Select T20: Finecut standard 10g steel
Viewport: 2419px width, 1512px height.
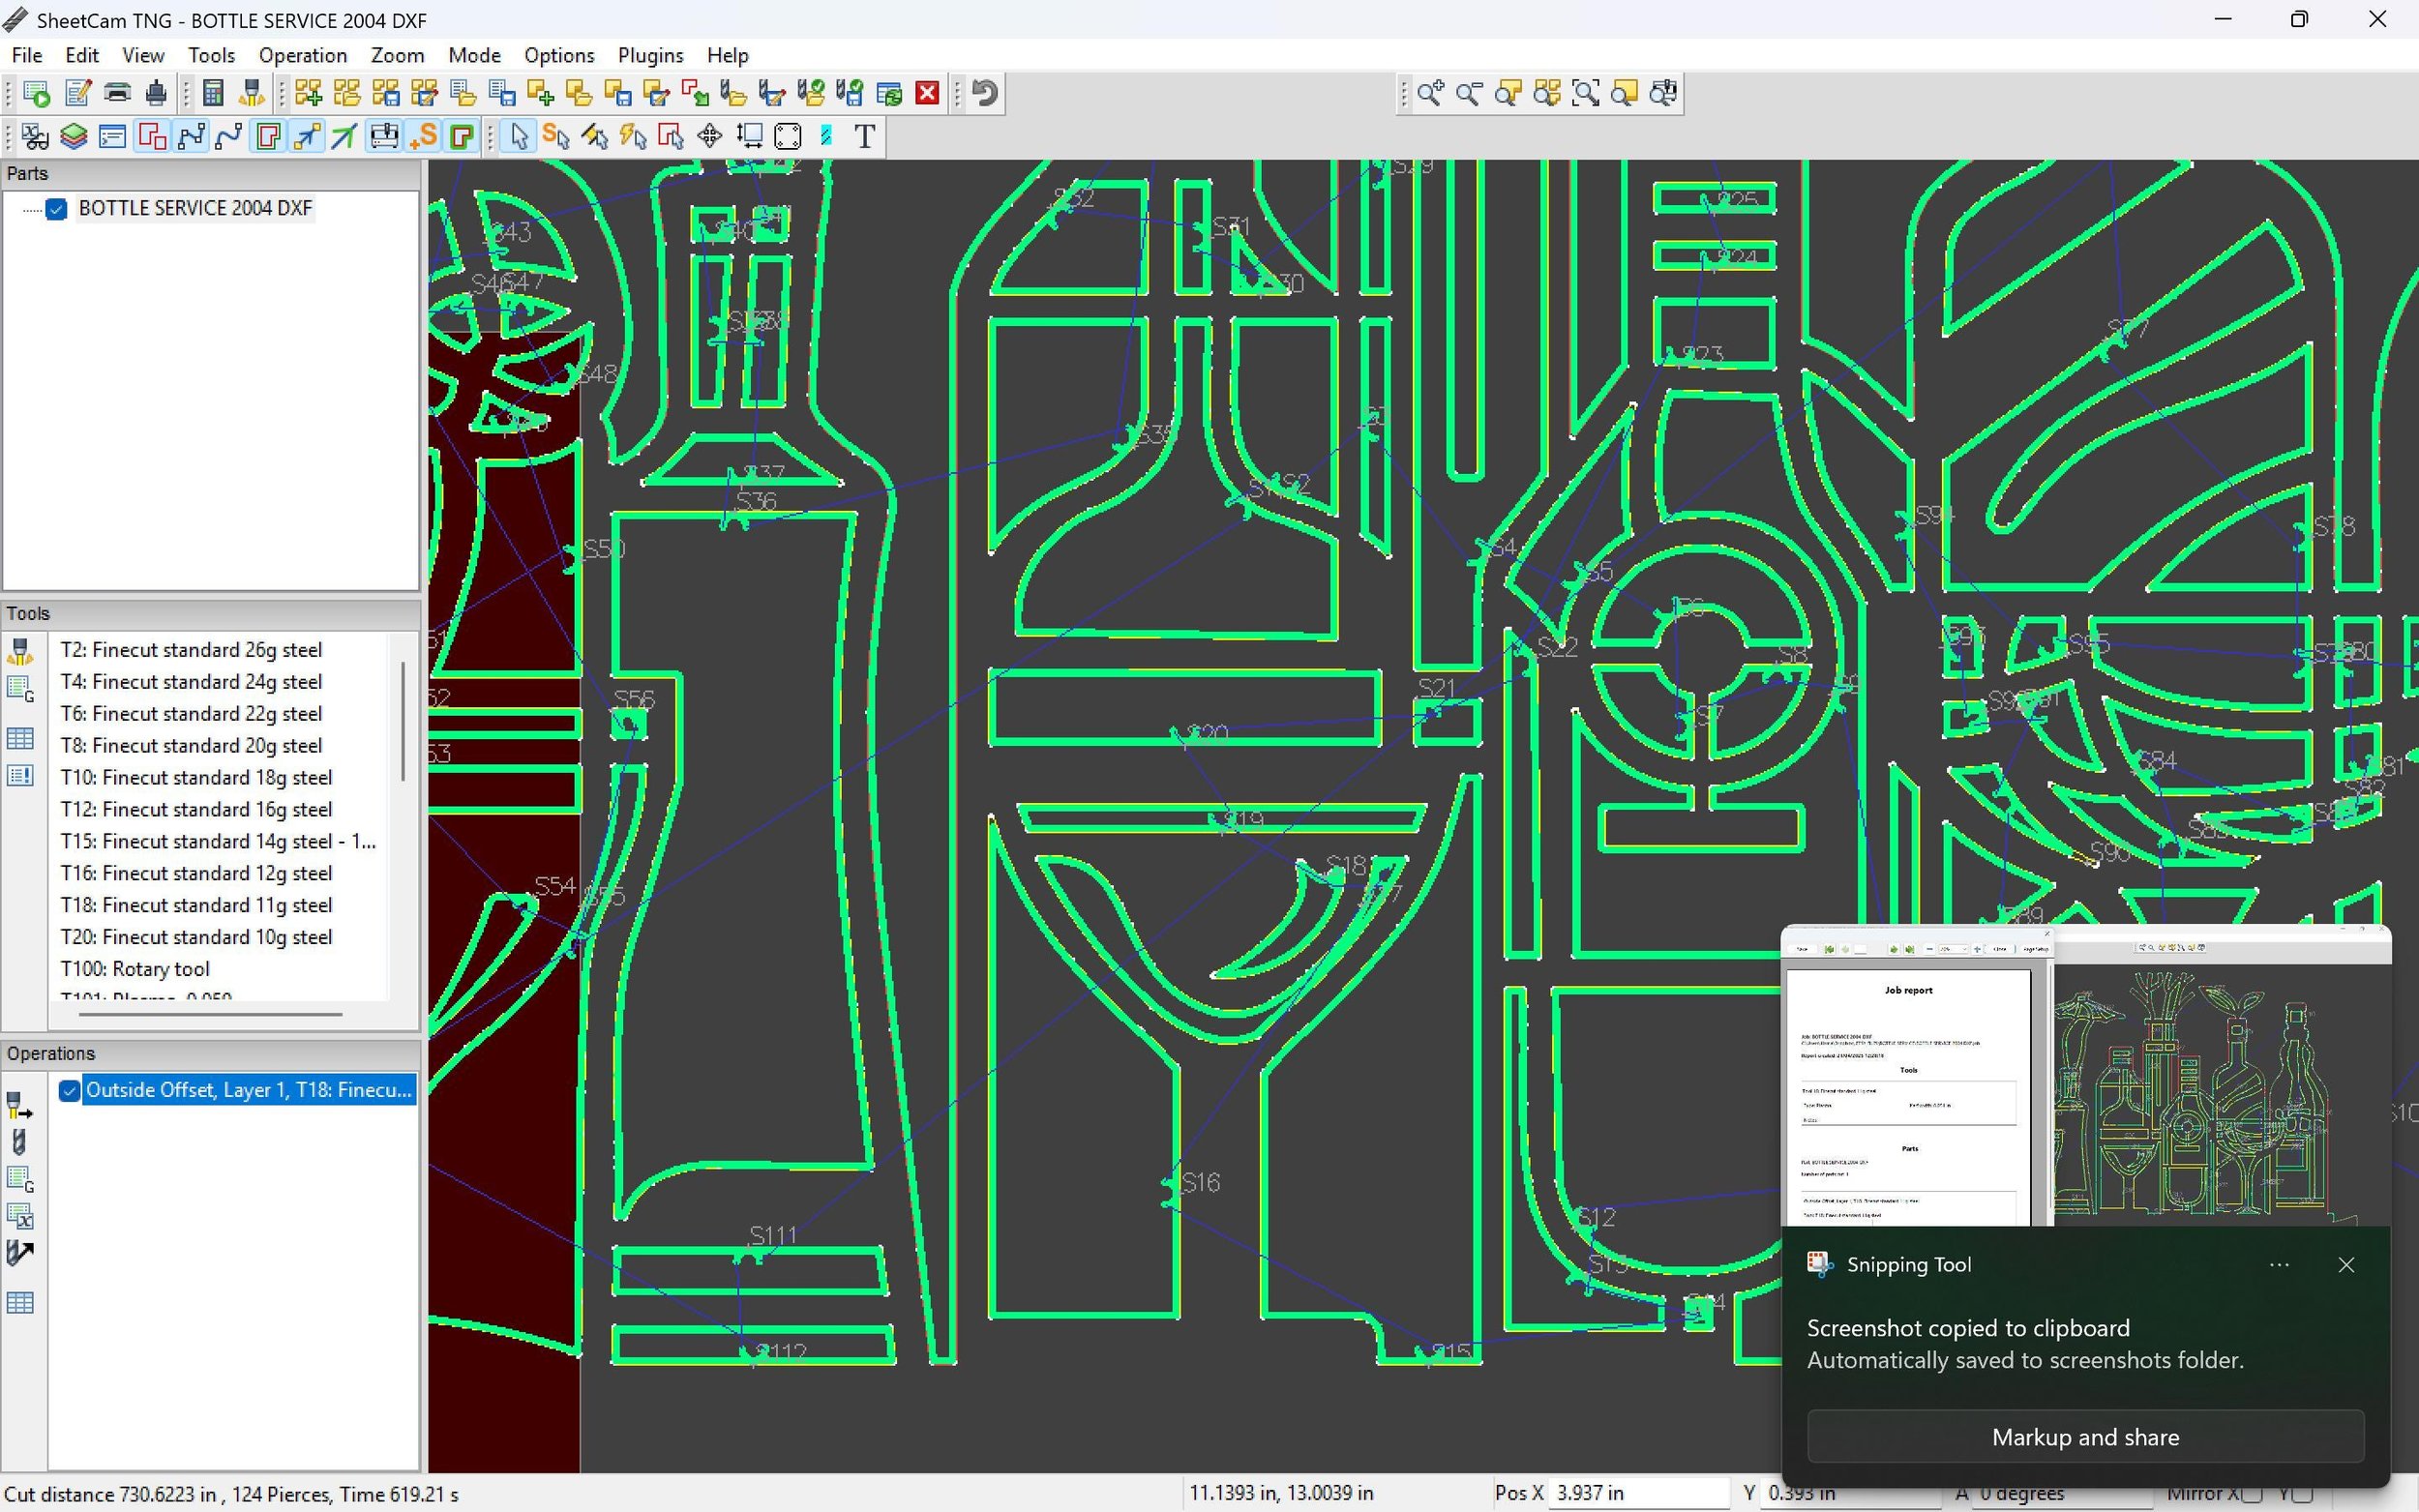196,937
